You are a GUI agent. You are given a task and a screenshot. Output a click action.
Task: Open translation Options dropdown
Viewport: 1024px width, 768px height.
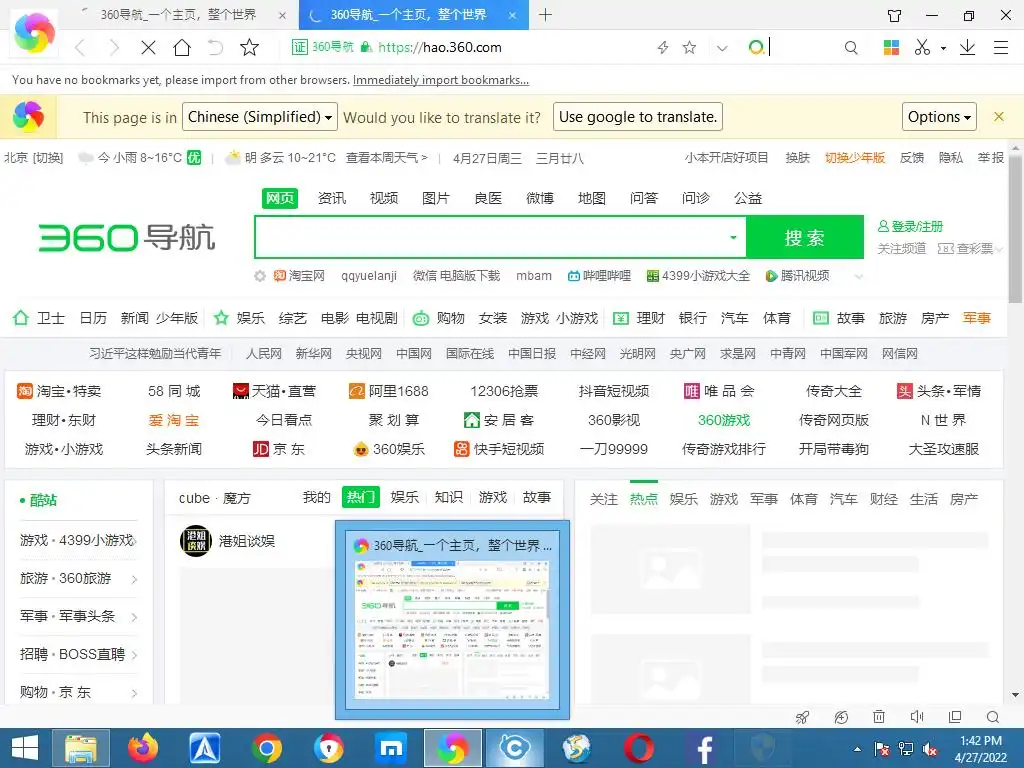click(x=939, y=117)
